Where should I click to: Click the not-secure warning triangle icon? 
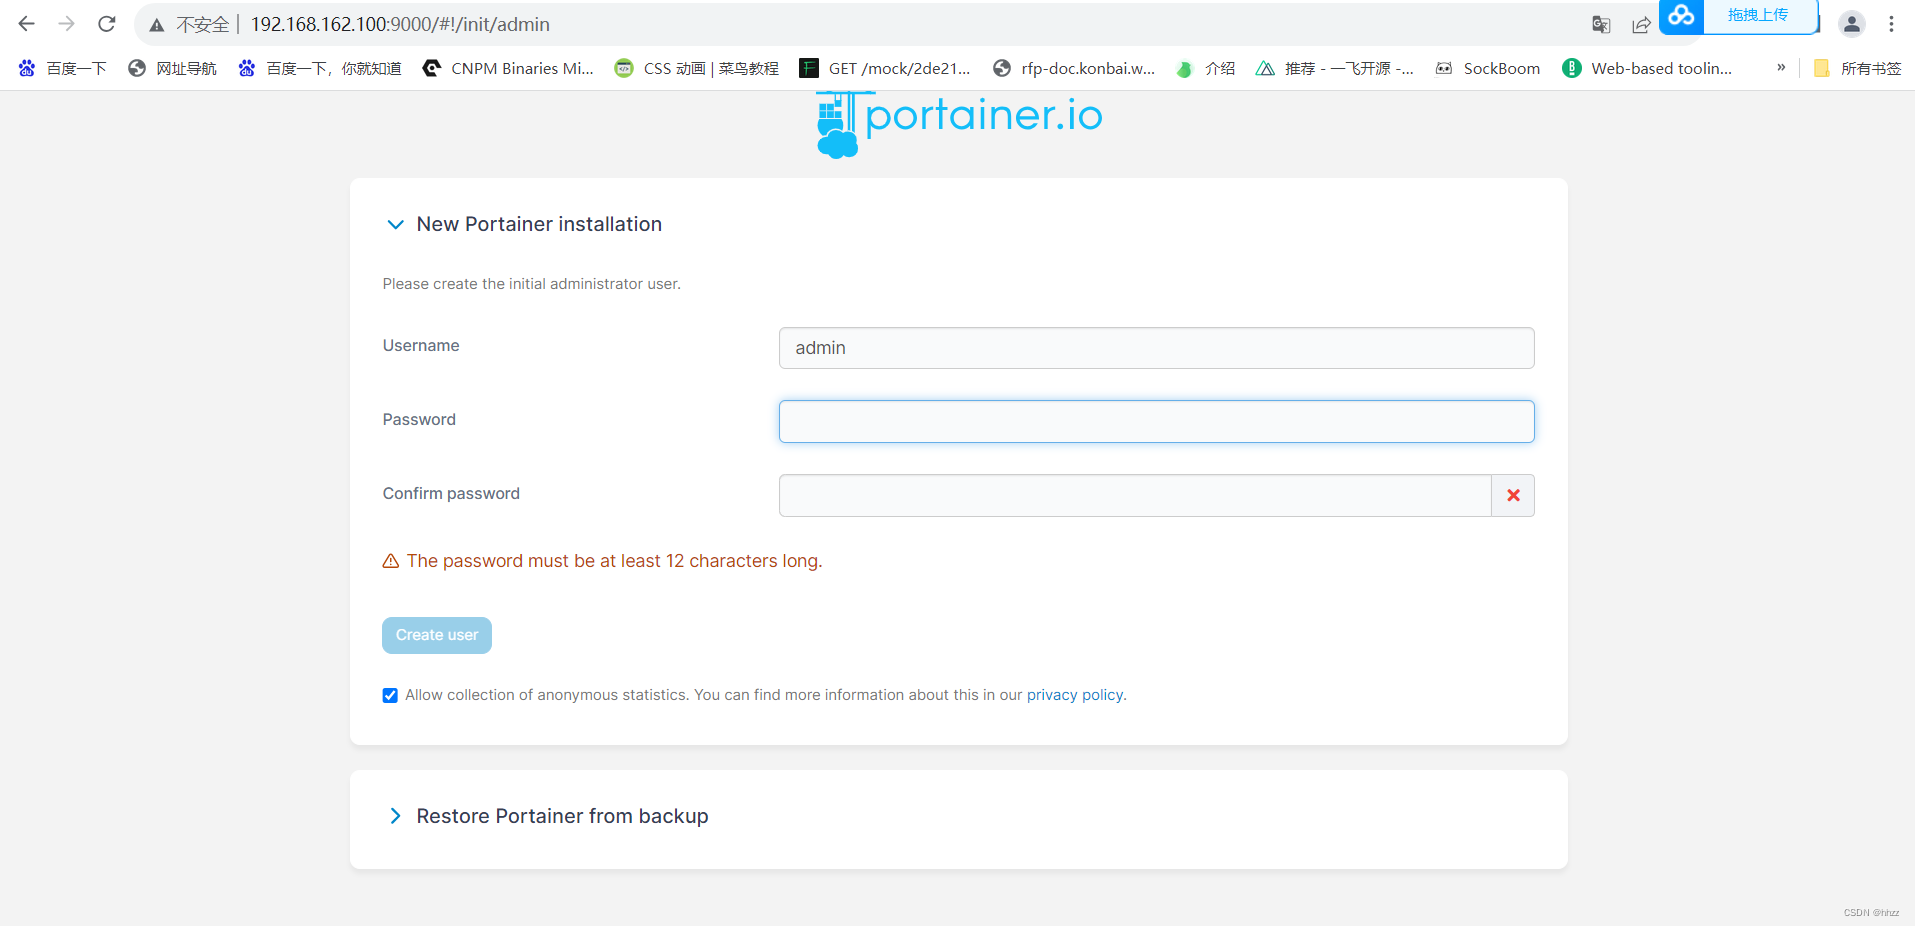[157, 25]
